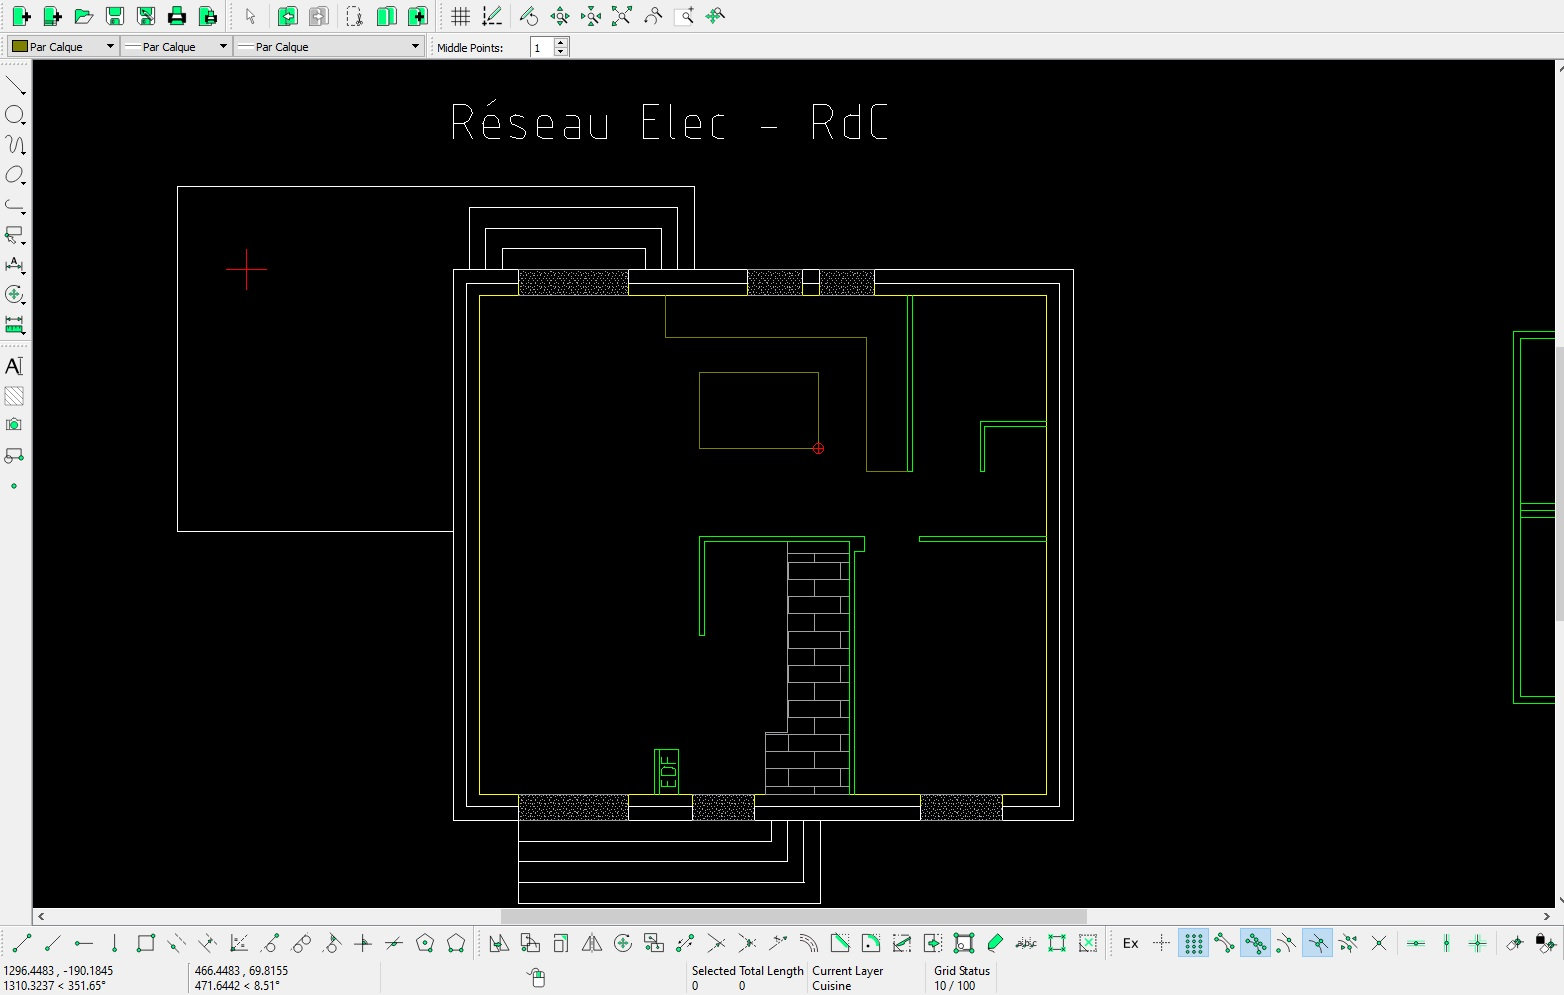The height and width of the screenshot is (995, 1564).
Task: Click the olive color swatch in pen selector
Action: tap(19, 46)
